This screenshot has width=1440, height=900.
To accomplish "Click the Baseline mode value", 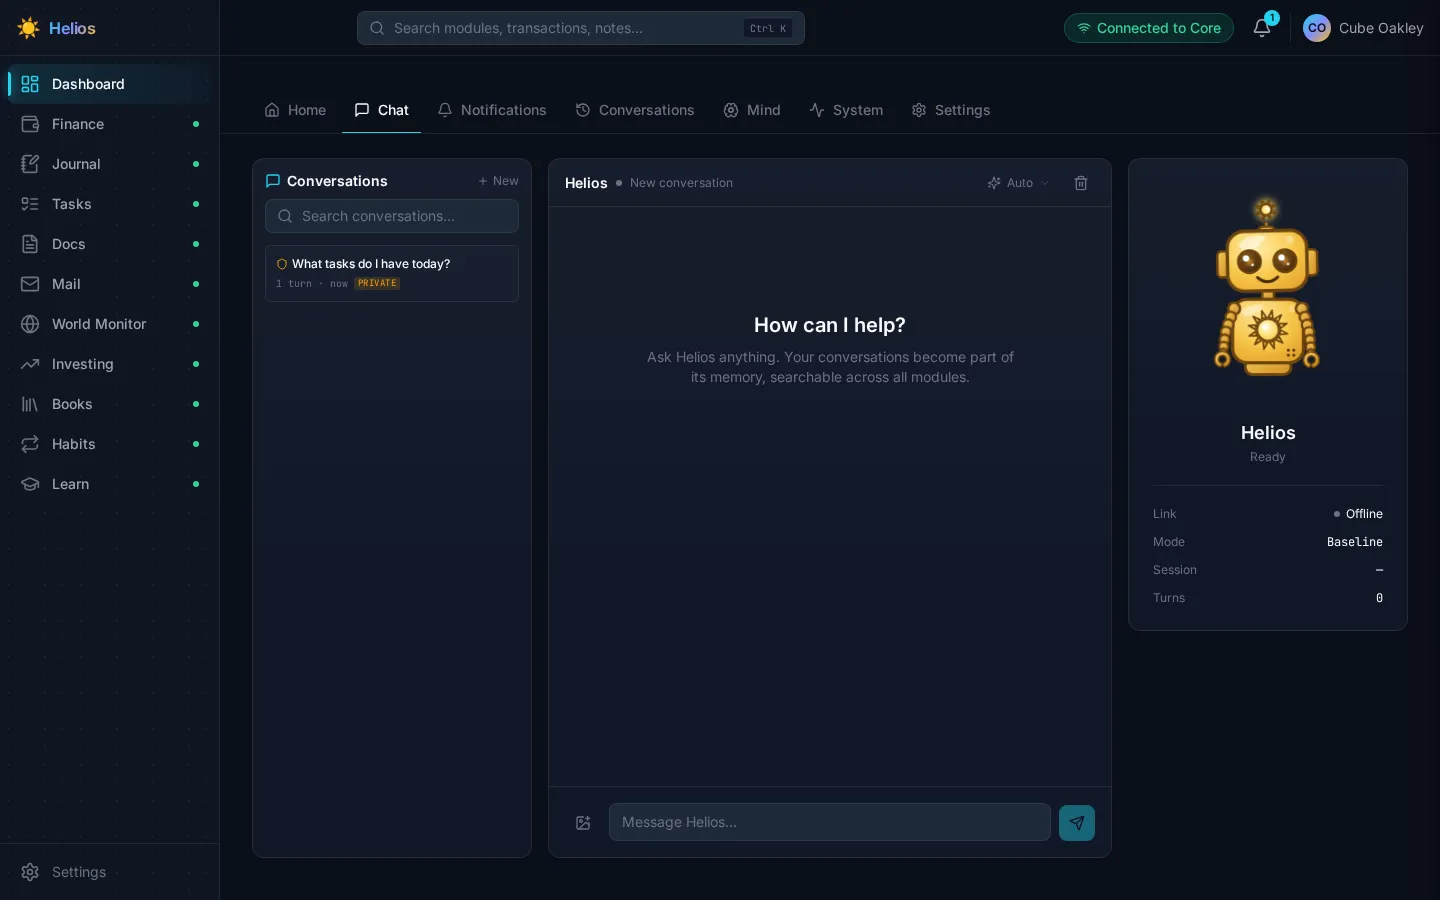I will 1355,542.
